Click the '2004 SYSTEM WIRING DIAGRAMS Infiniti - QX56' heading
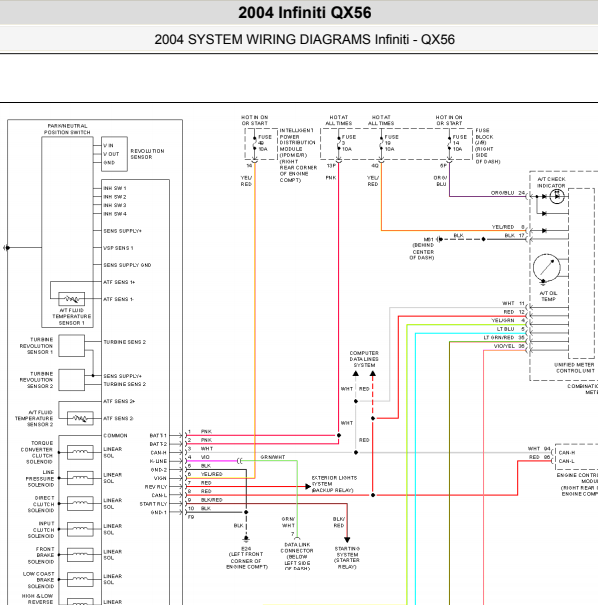Image resolution: width=598 pixels, height=605 pixels. click(305, 39)
